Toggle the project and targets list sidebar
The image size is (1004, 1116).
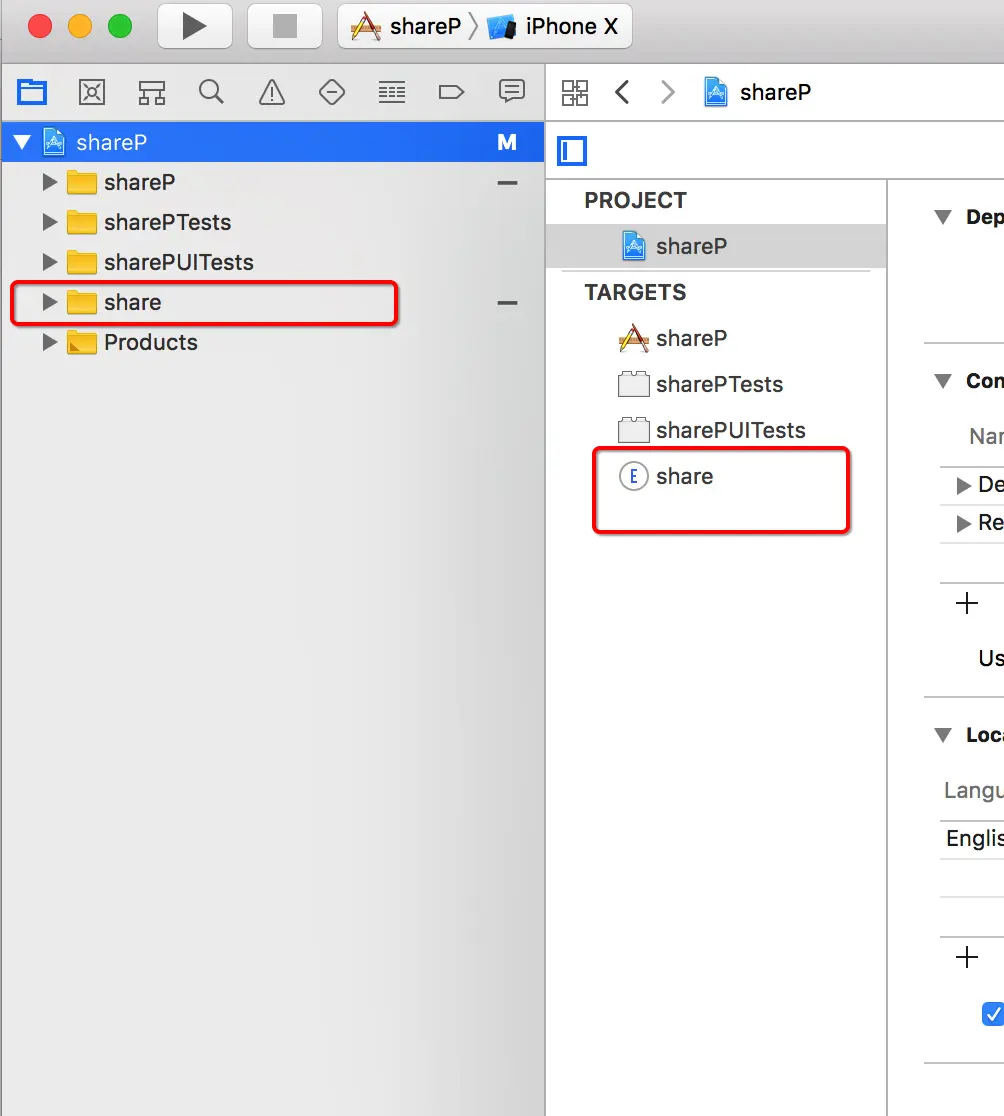click(x=572, y=151)
